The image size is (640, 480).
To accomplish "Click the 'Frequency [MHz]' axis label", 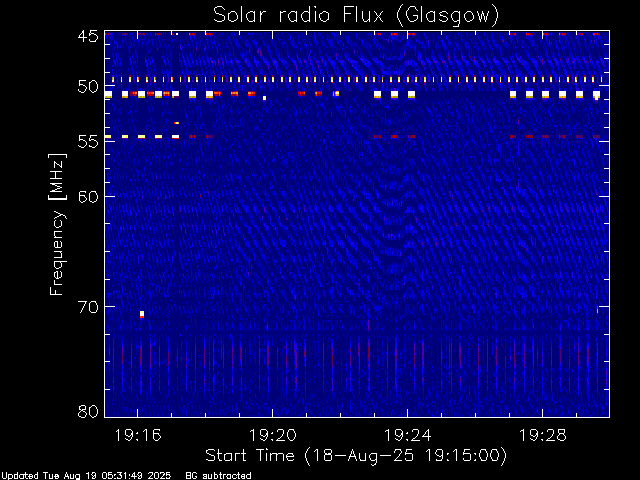I will tap(57, 224).
